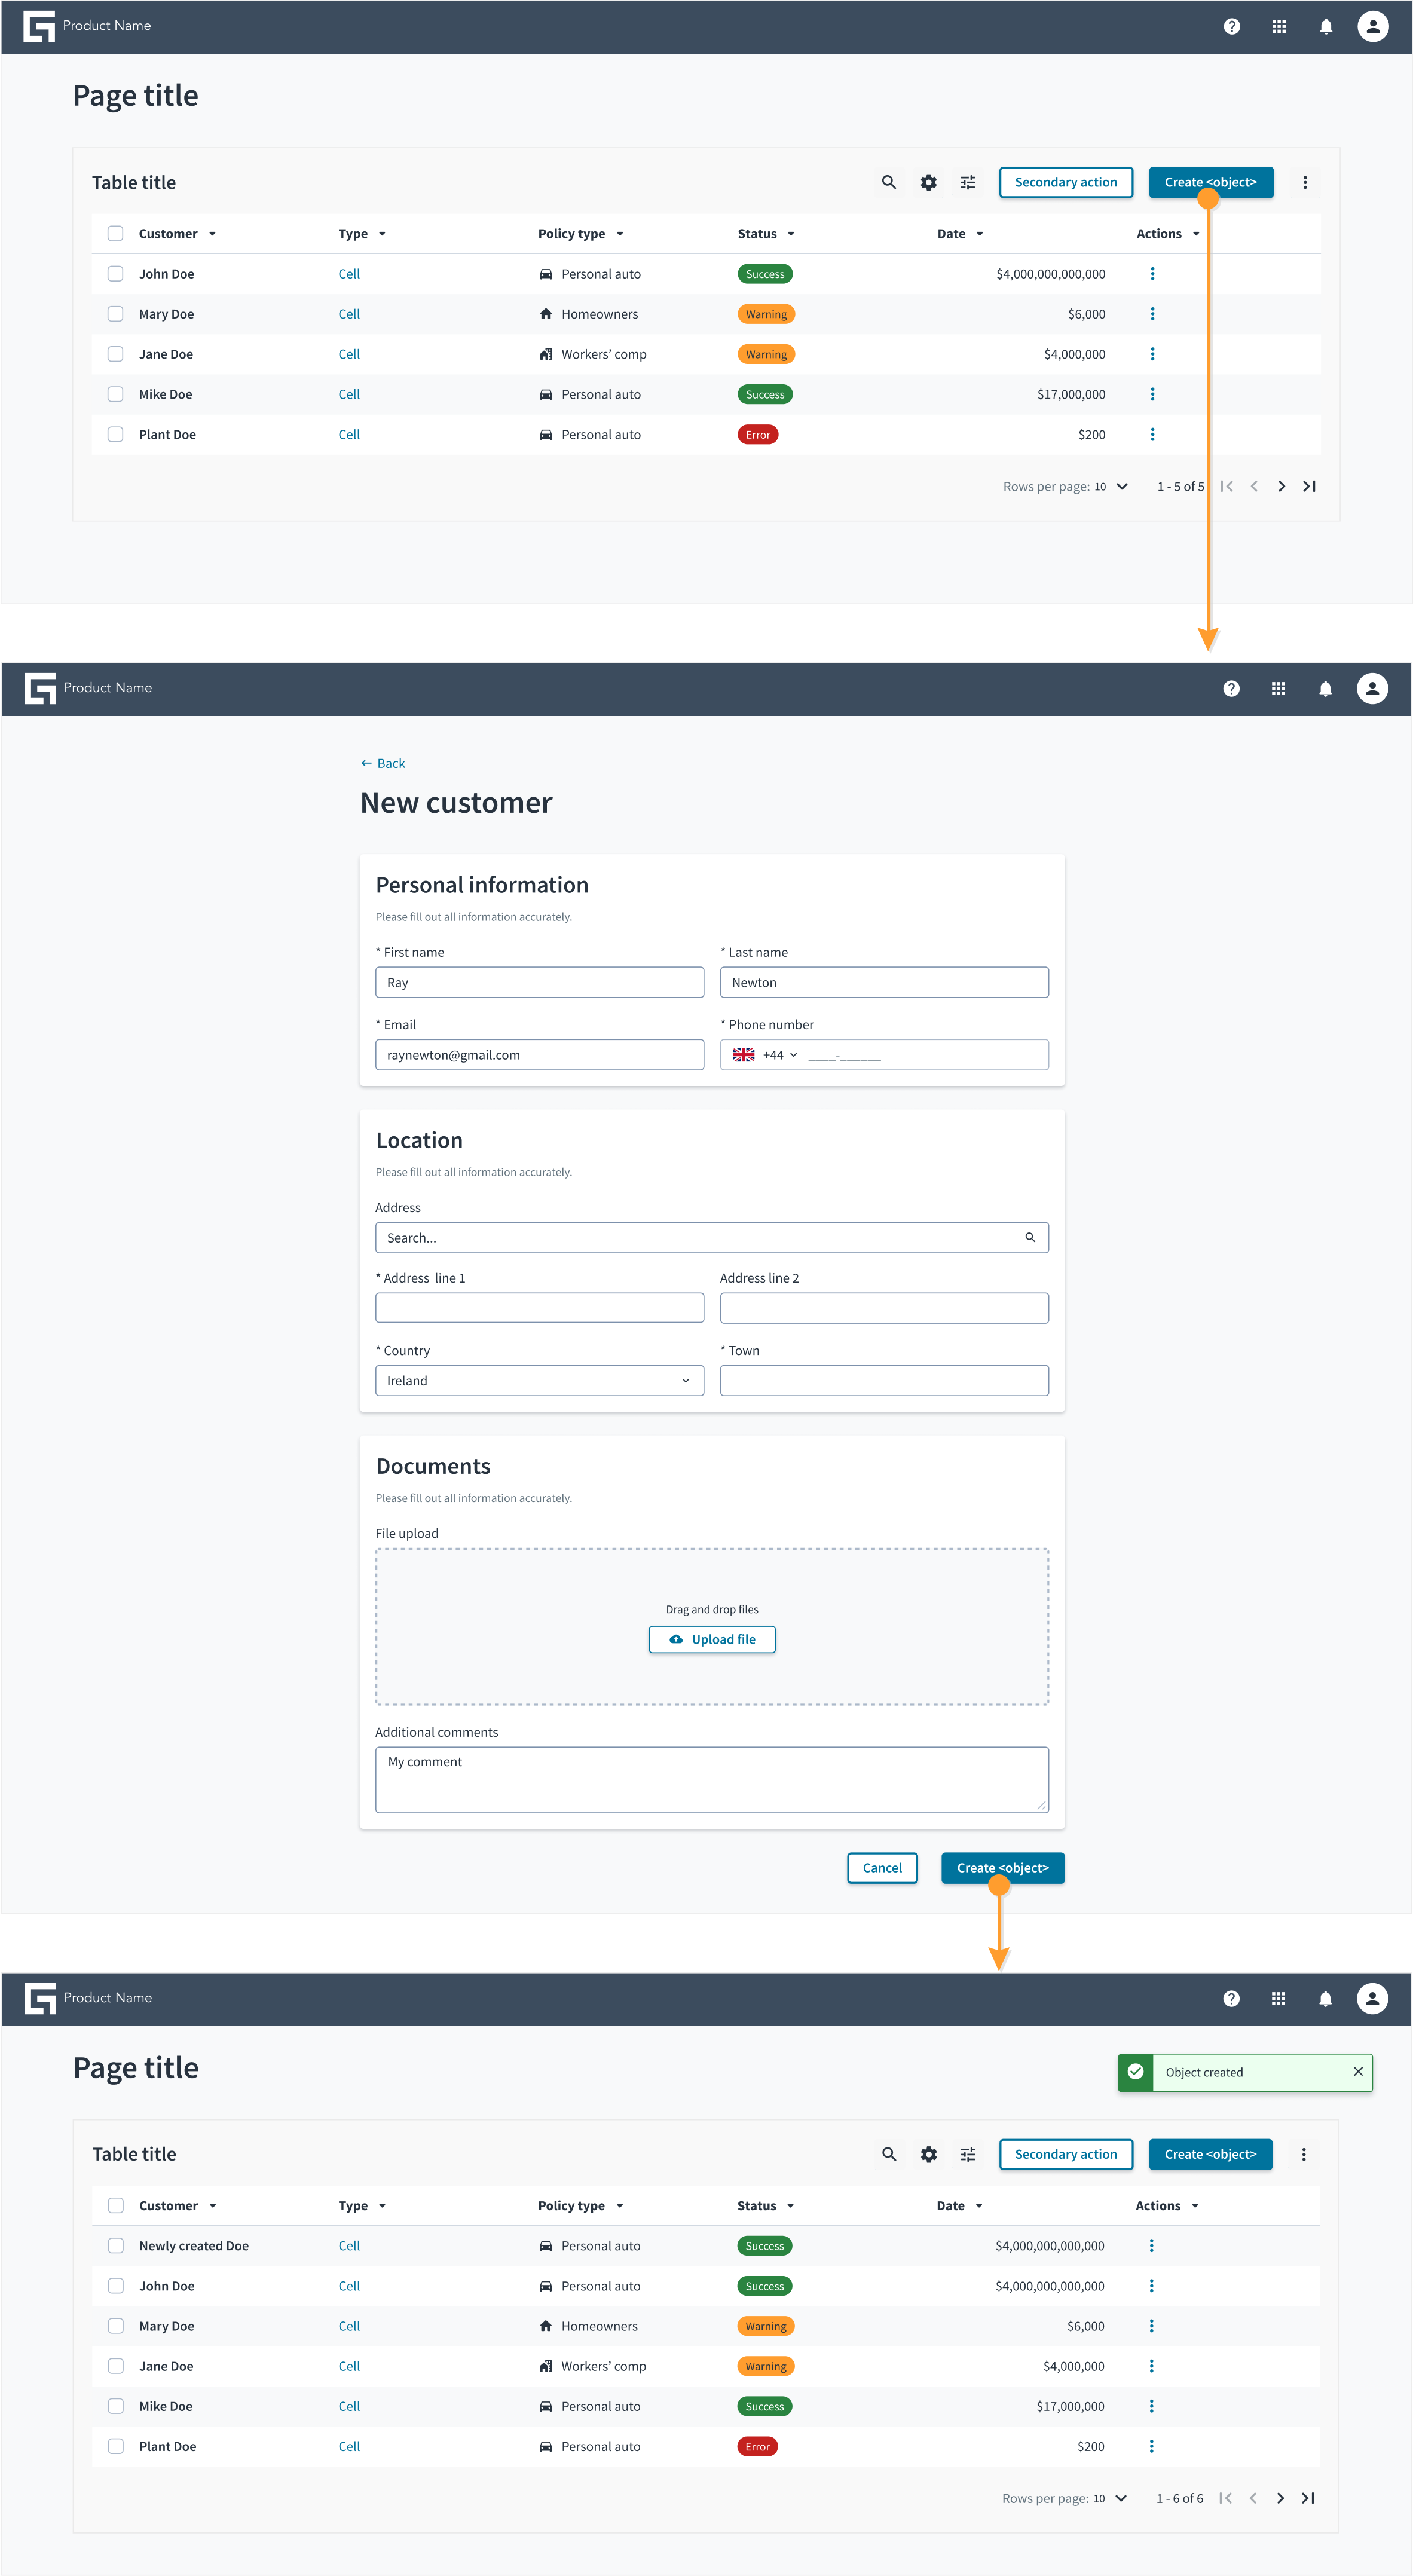Click the search icon in the bottom table toolbar

click(x=888, y=2154)
